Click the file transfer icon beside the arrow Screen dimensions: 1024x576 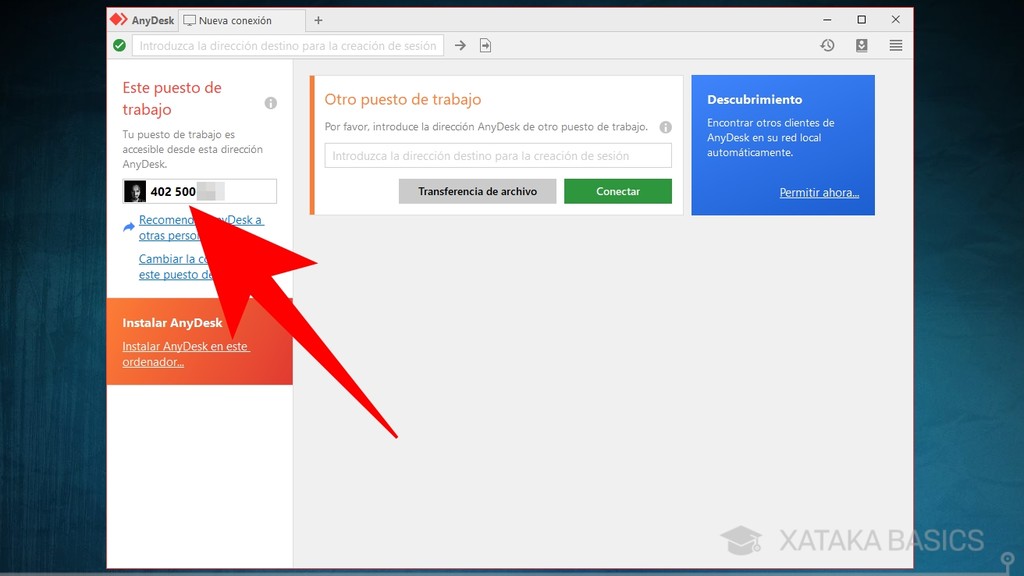485,46
